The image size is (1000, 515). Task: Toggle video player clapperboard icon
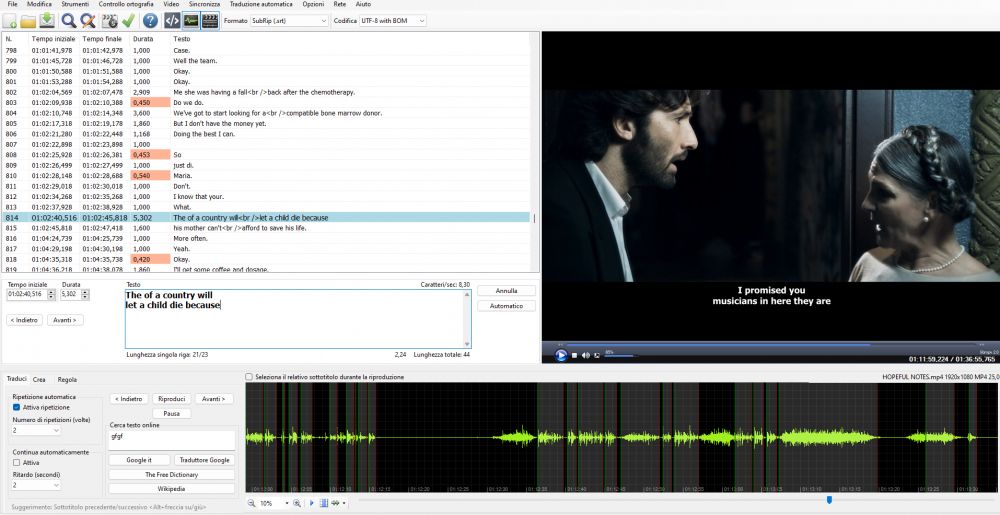[210, 21]
